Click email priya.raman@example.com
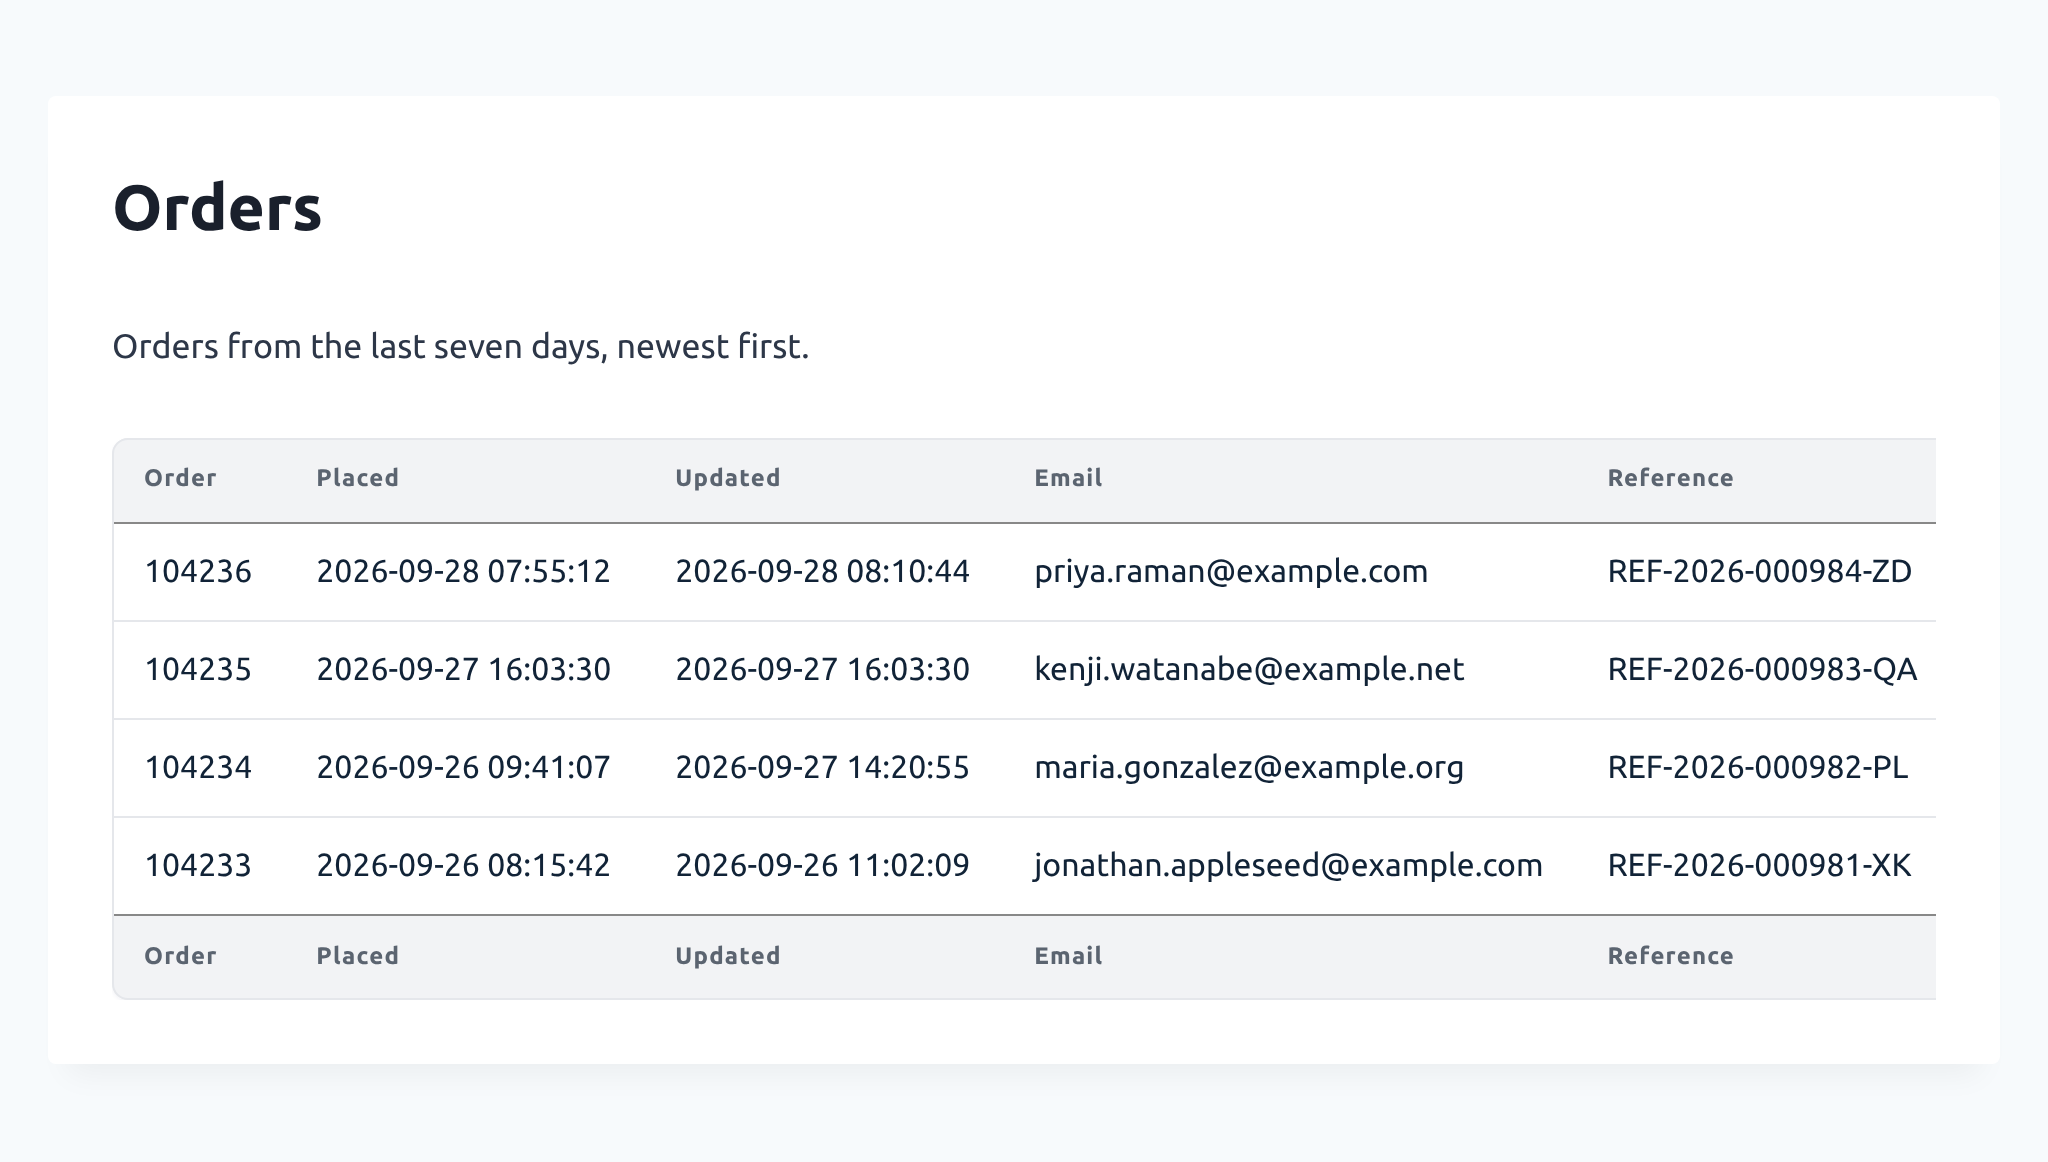This screenshot has height=1162, width=2048. [x=1231, y=572]
